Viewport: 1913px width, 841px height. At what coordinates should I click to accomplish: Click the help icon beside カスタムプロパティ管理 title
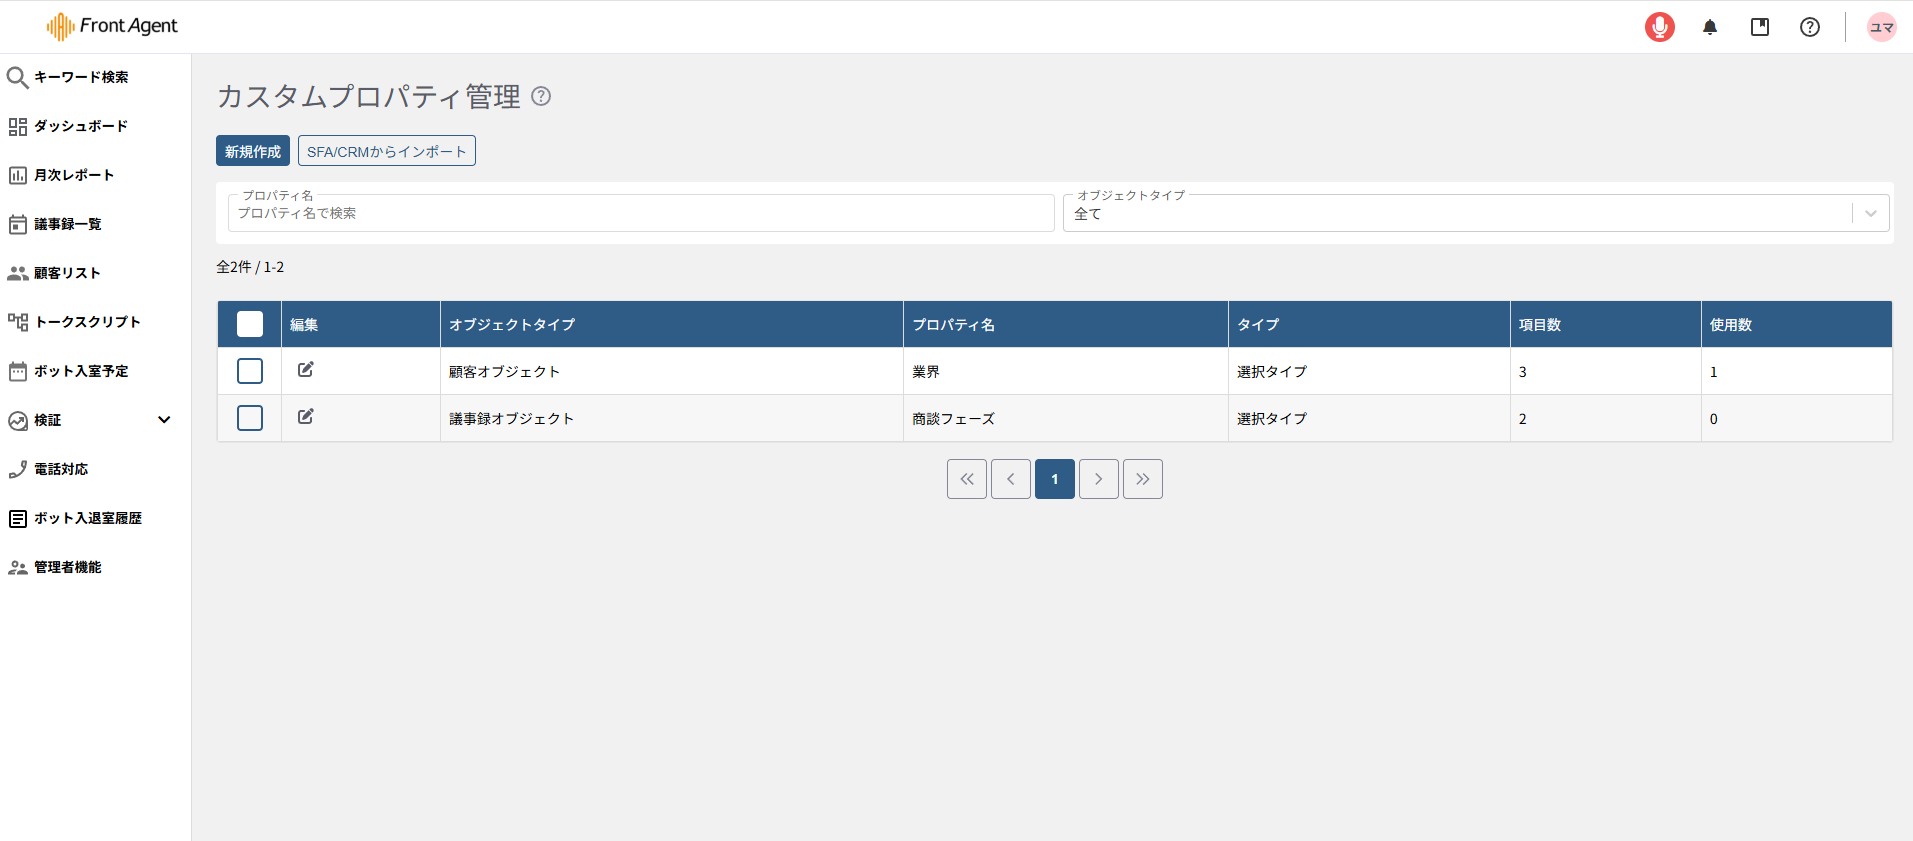click(x=541, y=96)
